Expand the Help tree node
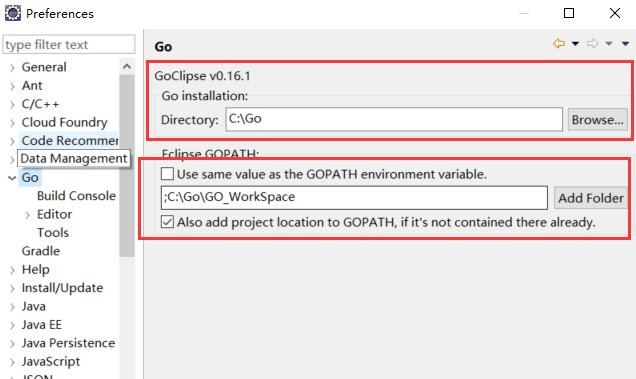Image resolution: width=636 pixels, height=379 pixels. (x=13, y=270)
